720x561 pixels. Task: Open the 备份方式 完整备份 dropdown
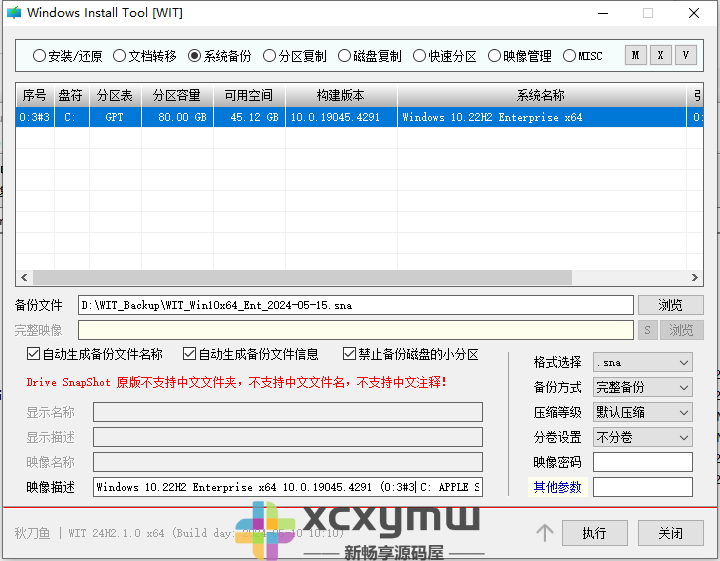click(642, 387)
